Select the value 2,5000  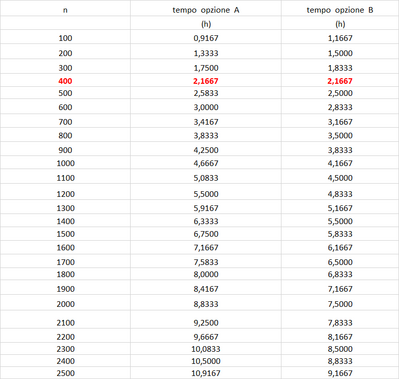(x=340, y=93)
